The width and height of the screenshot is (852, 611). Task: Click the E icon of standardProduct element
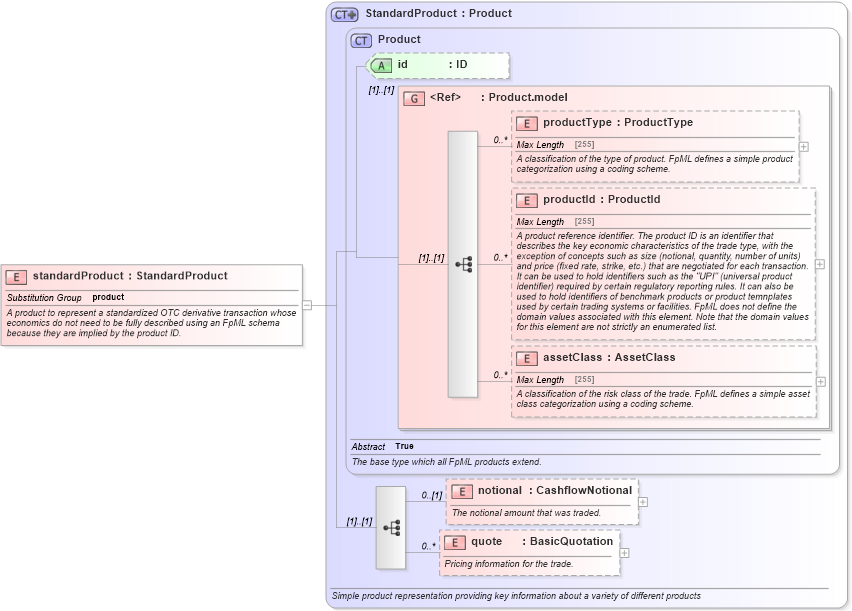[x=16, y=277]
